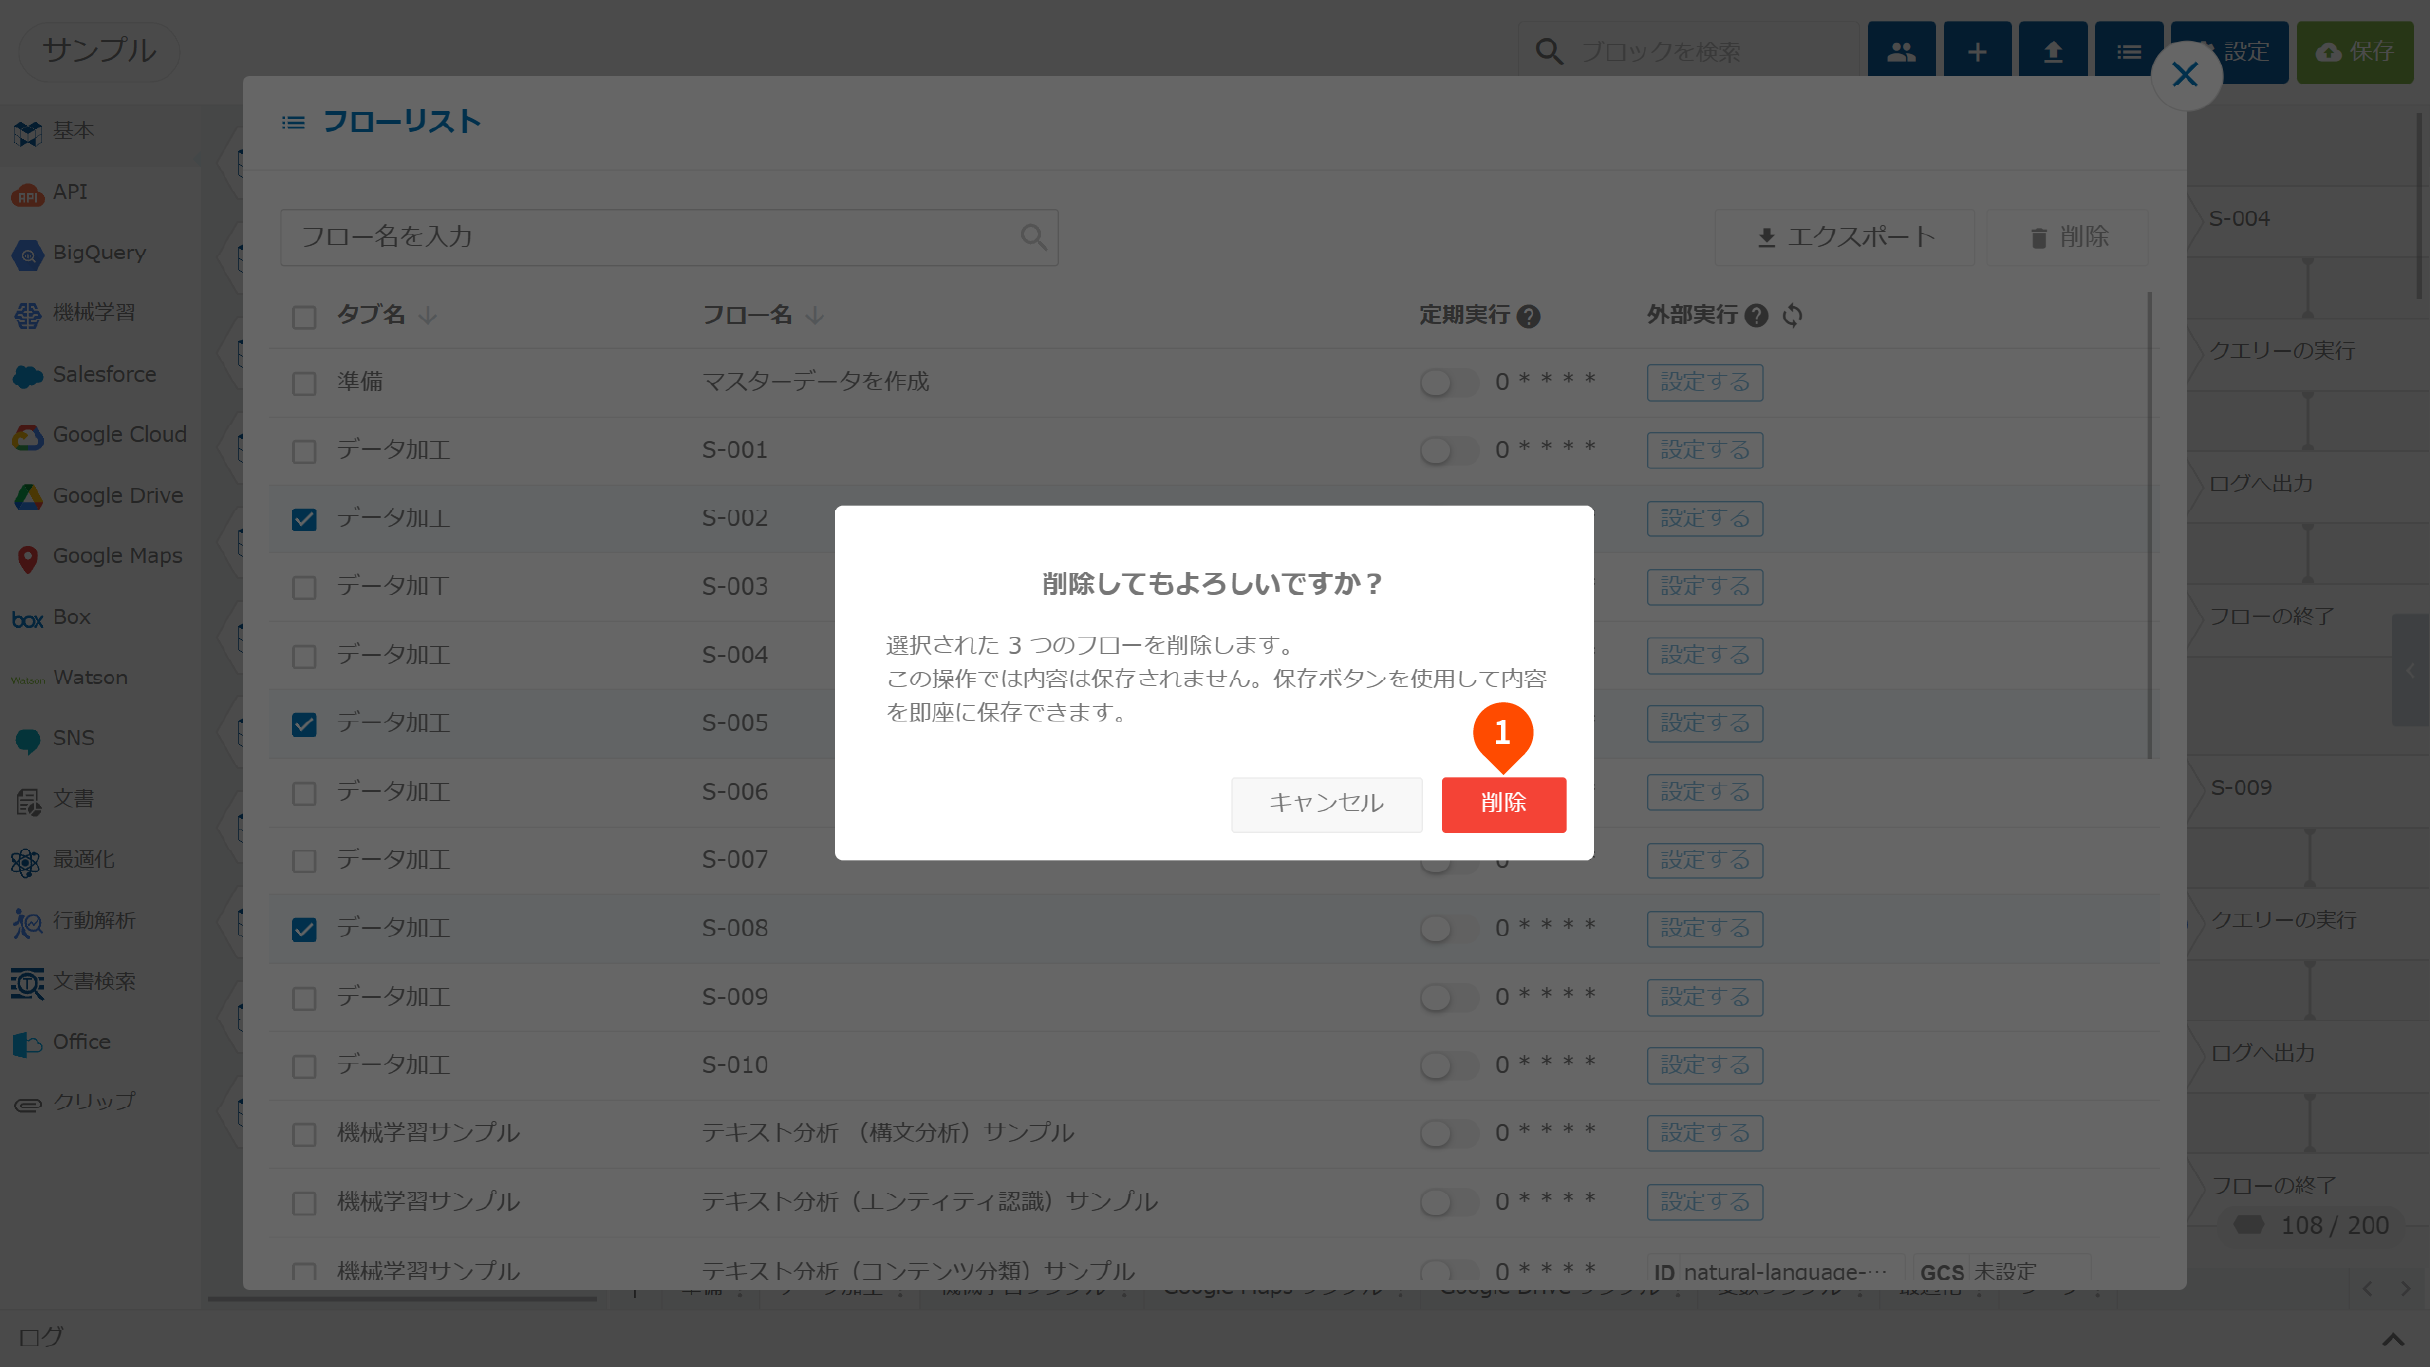
Task: Toggle scheduled execution for マスターデータを作成
Action: tap(1447, 382)
